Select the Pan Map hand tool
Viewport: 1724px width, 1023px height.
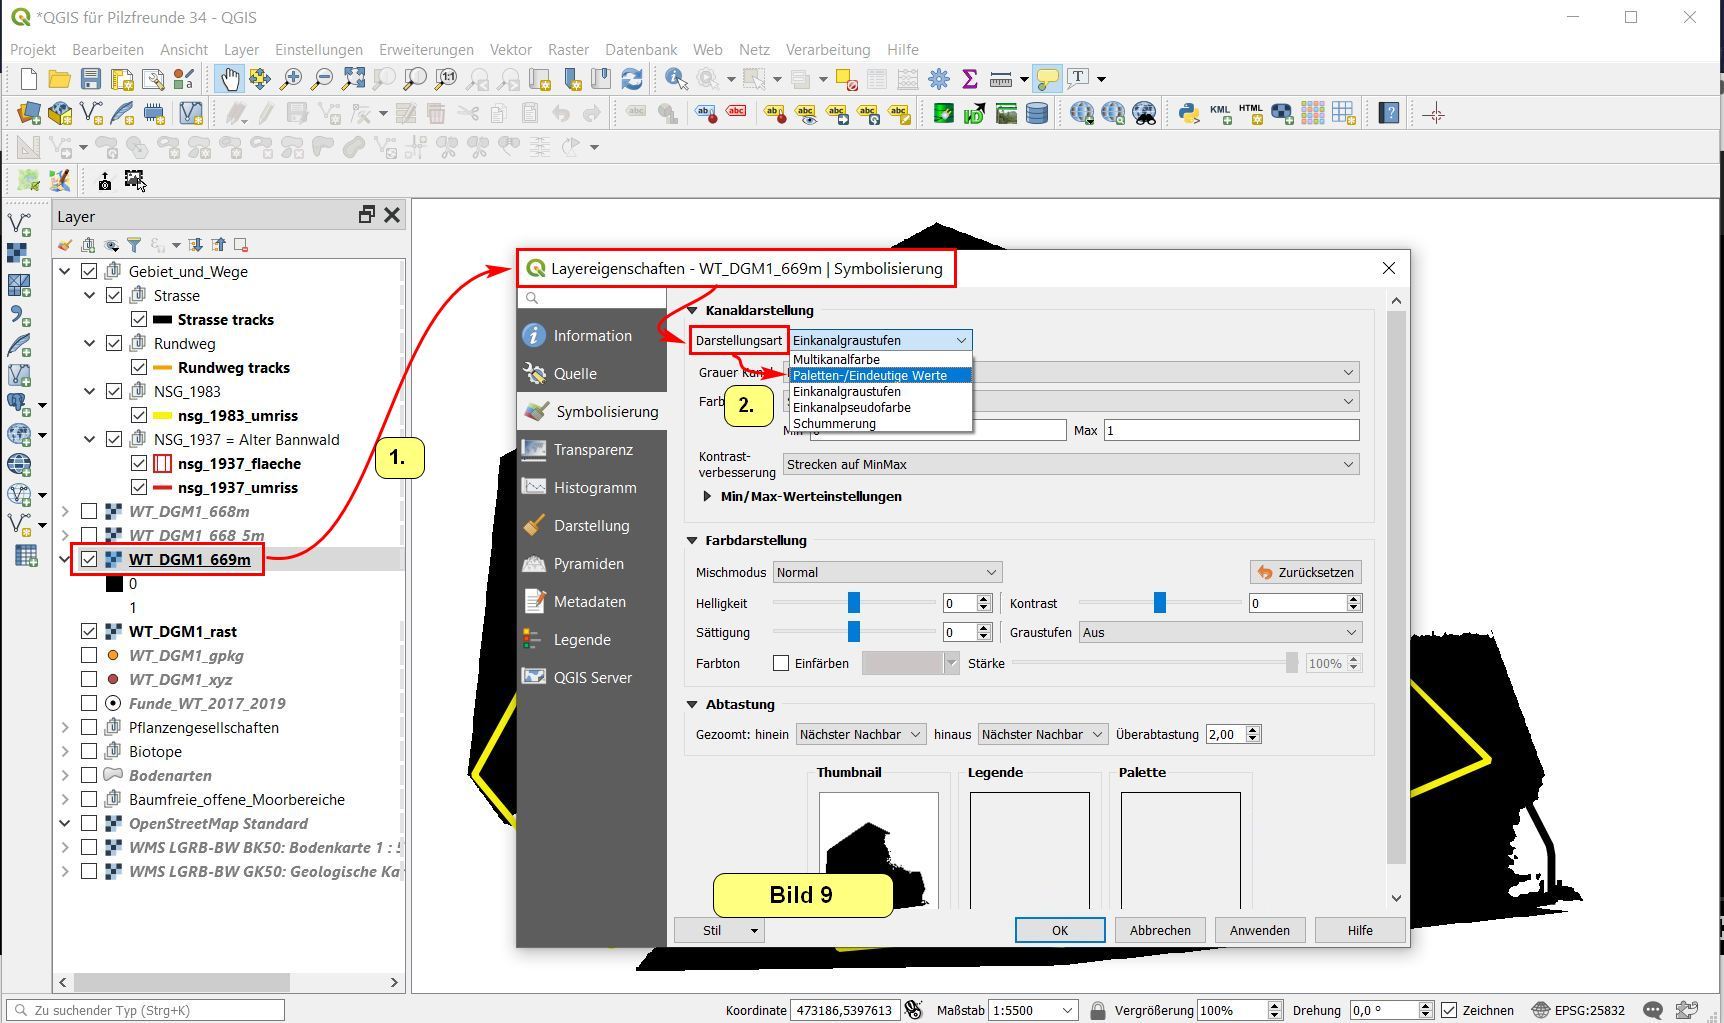[230, 79]
